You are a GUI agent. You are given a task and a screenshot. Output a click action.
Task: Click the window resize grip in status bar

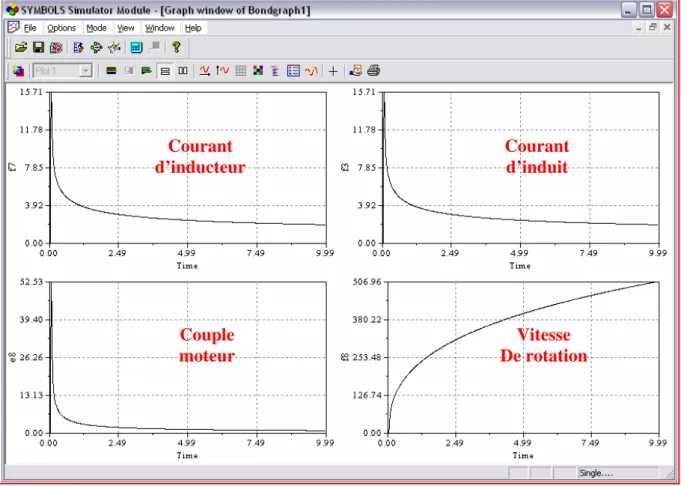(668, 473)
